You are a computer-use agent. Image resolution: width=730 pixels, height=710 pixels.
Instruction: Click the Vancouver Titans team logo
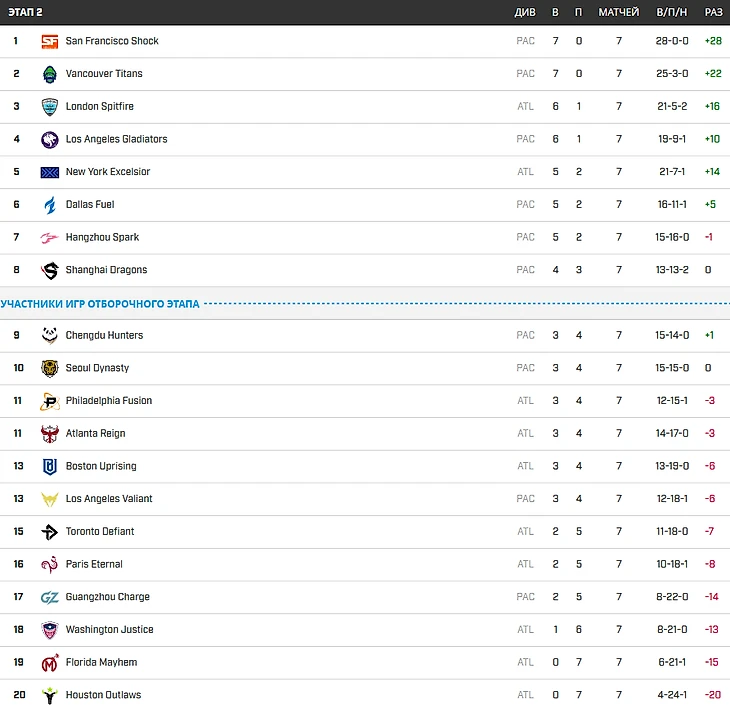(50, 74)
